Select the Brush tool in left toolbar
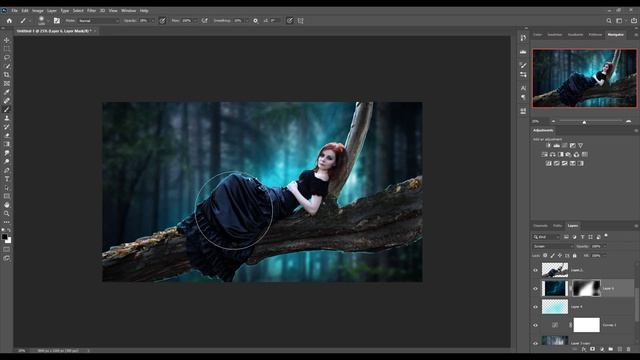640x360 pixels. [7, 109]
